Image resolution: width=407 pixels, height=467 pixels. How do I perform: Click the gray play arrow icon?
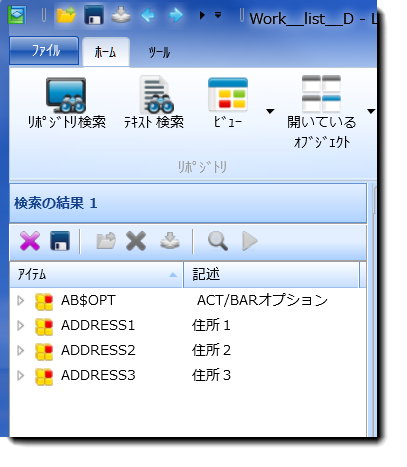tap(250, 241)
